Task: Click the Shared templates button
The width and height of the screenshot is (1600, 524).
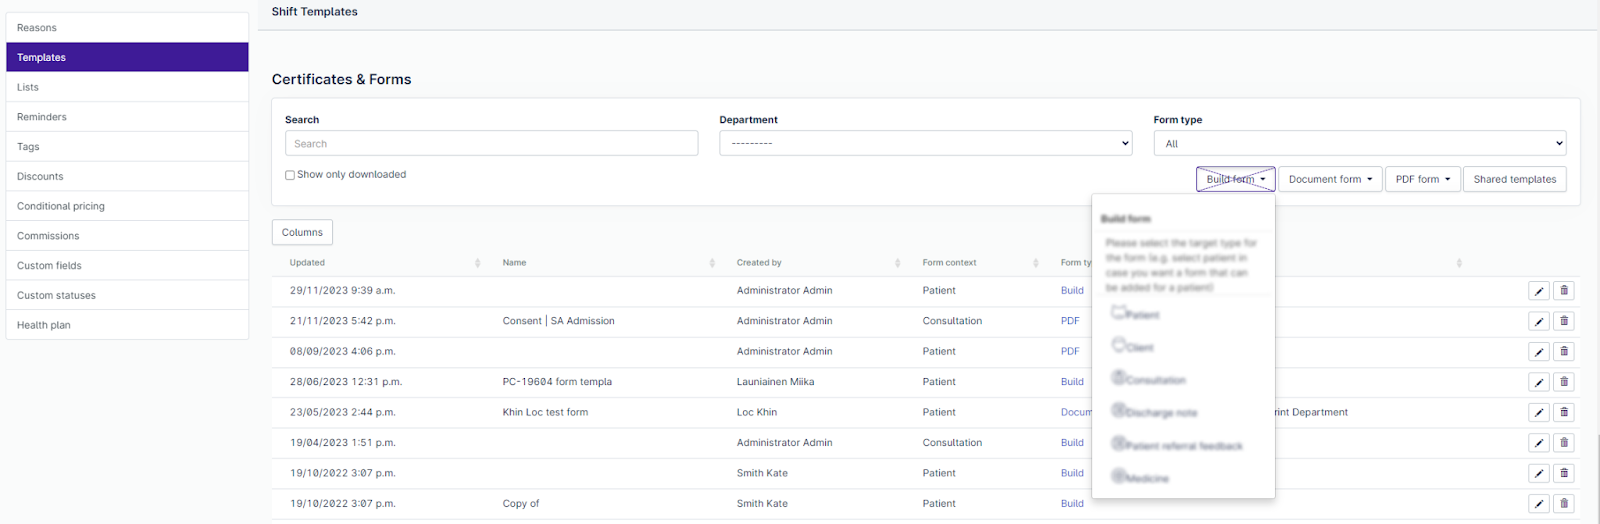Action: pos(1514,180)
